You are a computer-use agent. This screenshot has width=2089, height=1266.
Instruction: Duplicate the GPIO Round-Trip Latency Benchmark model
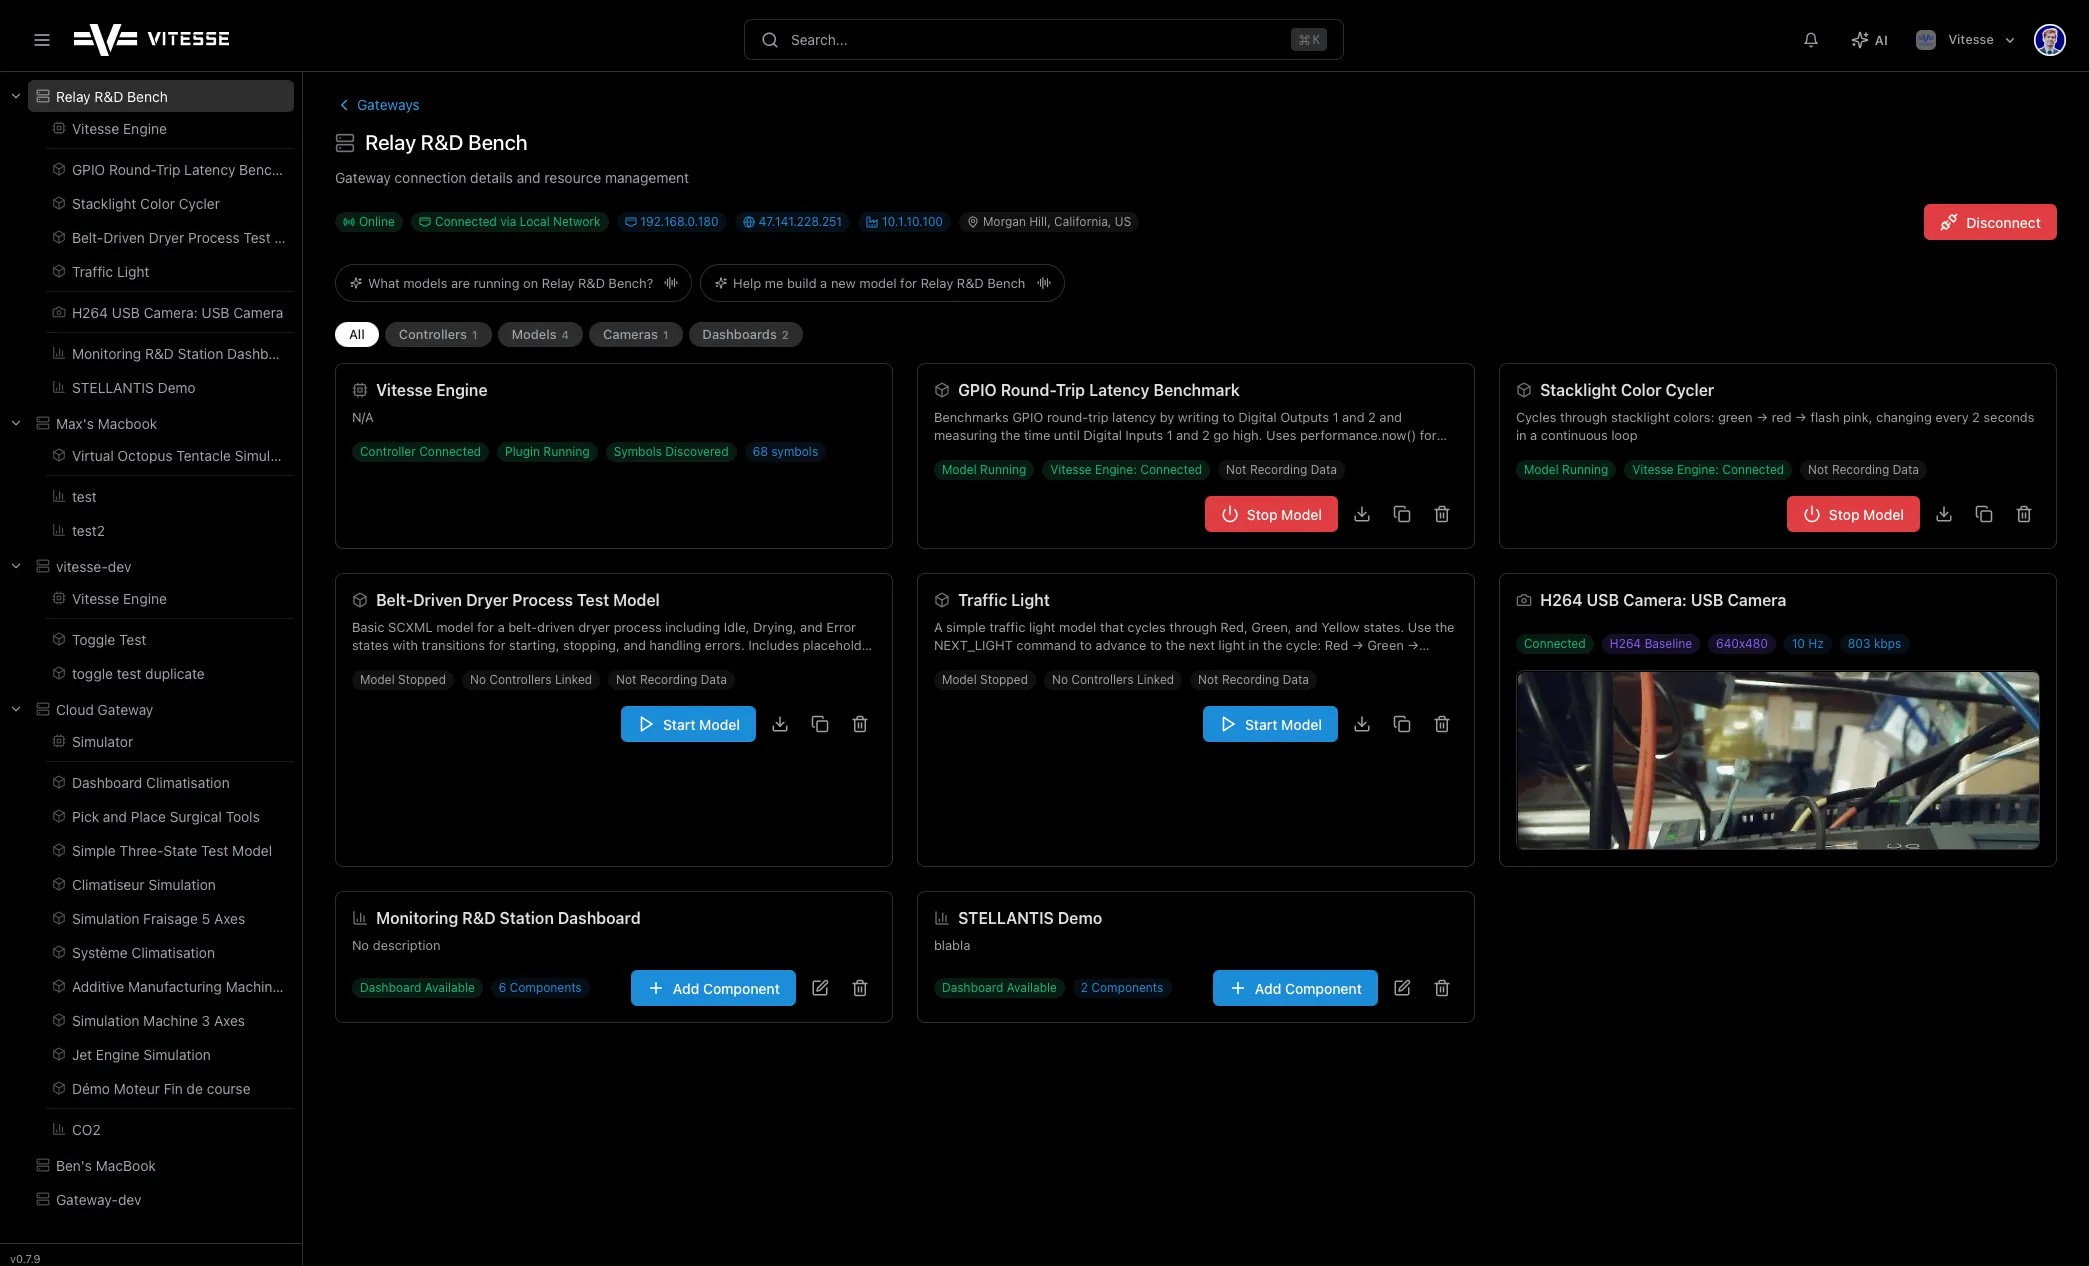1402,514
